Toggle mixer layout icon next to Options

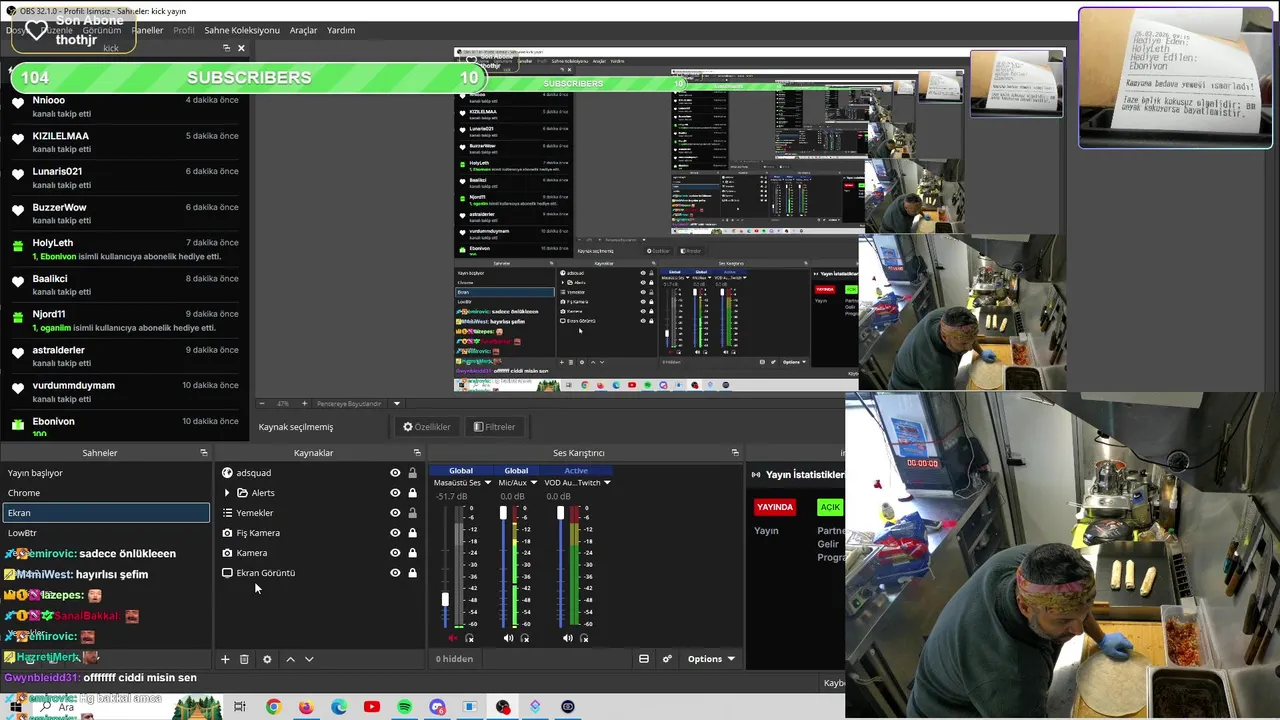click(644, 659)
